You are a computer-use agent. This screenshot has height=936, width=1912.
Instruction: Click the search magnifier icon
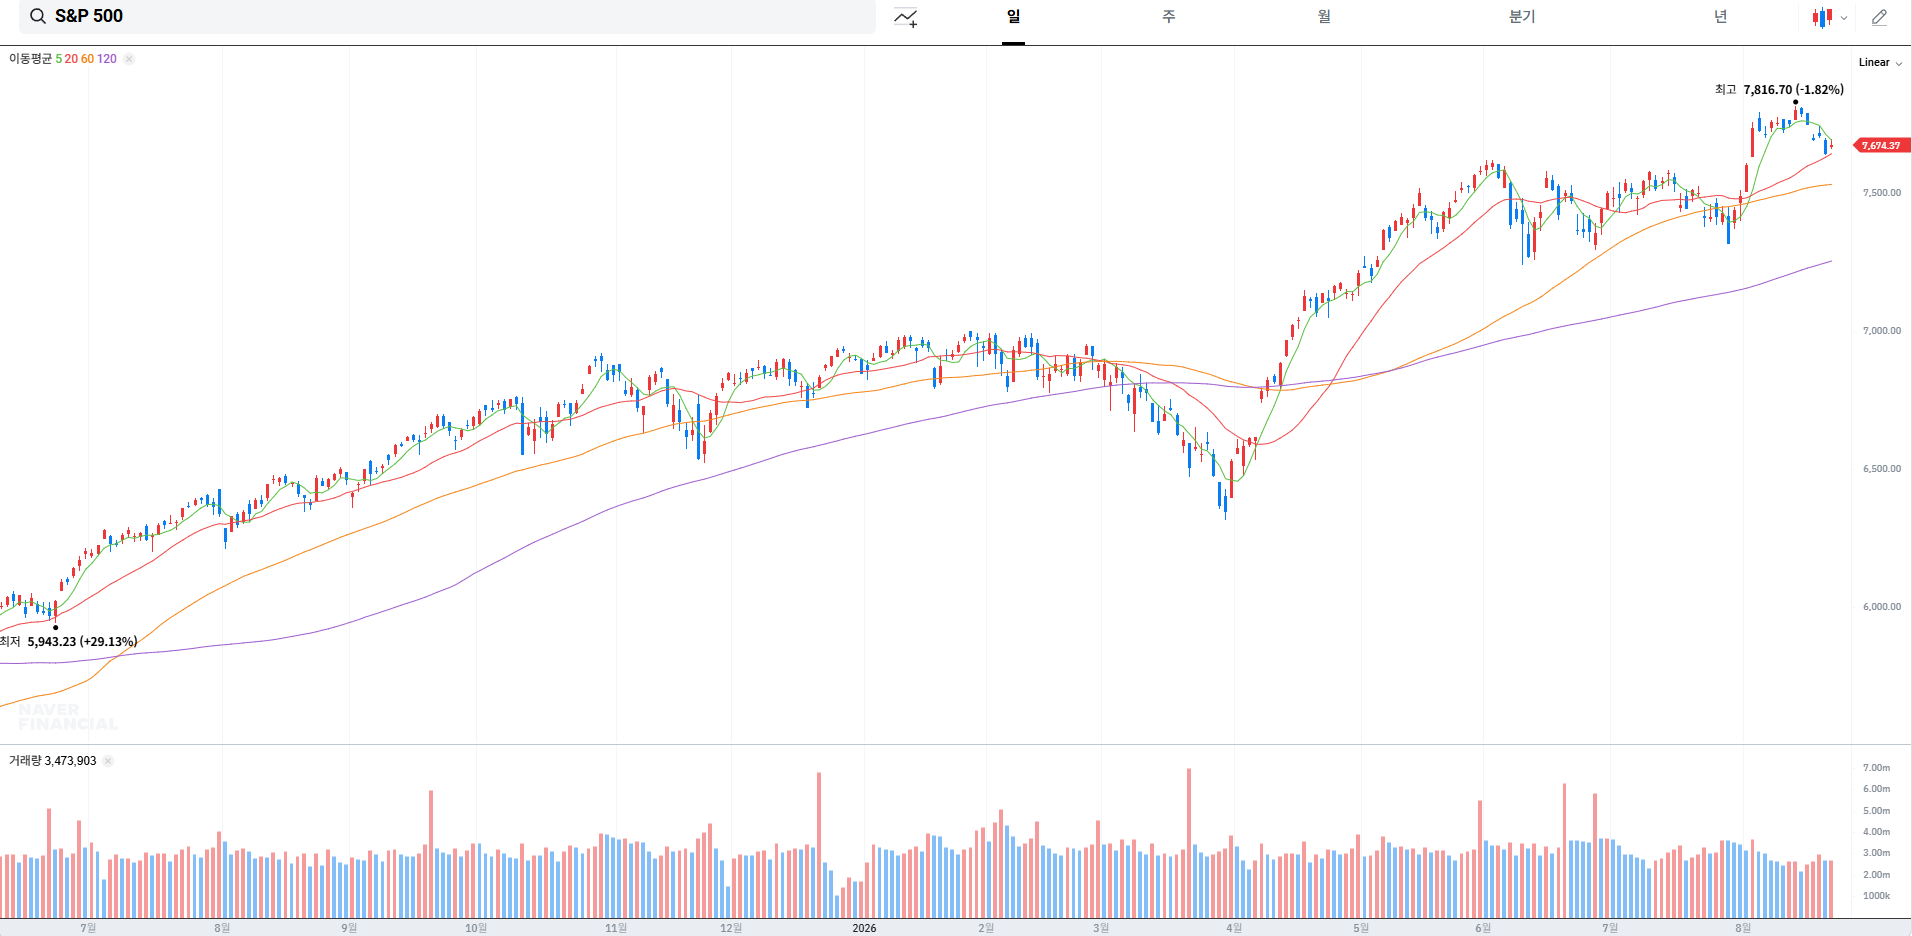(x=38, y=16)
